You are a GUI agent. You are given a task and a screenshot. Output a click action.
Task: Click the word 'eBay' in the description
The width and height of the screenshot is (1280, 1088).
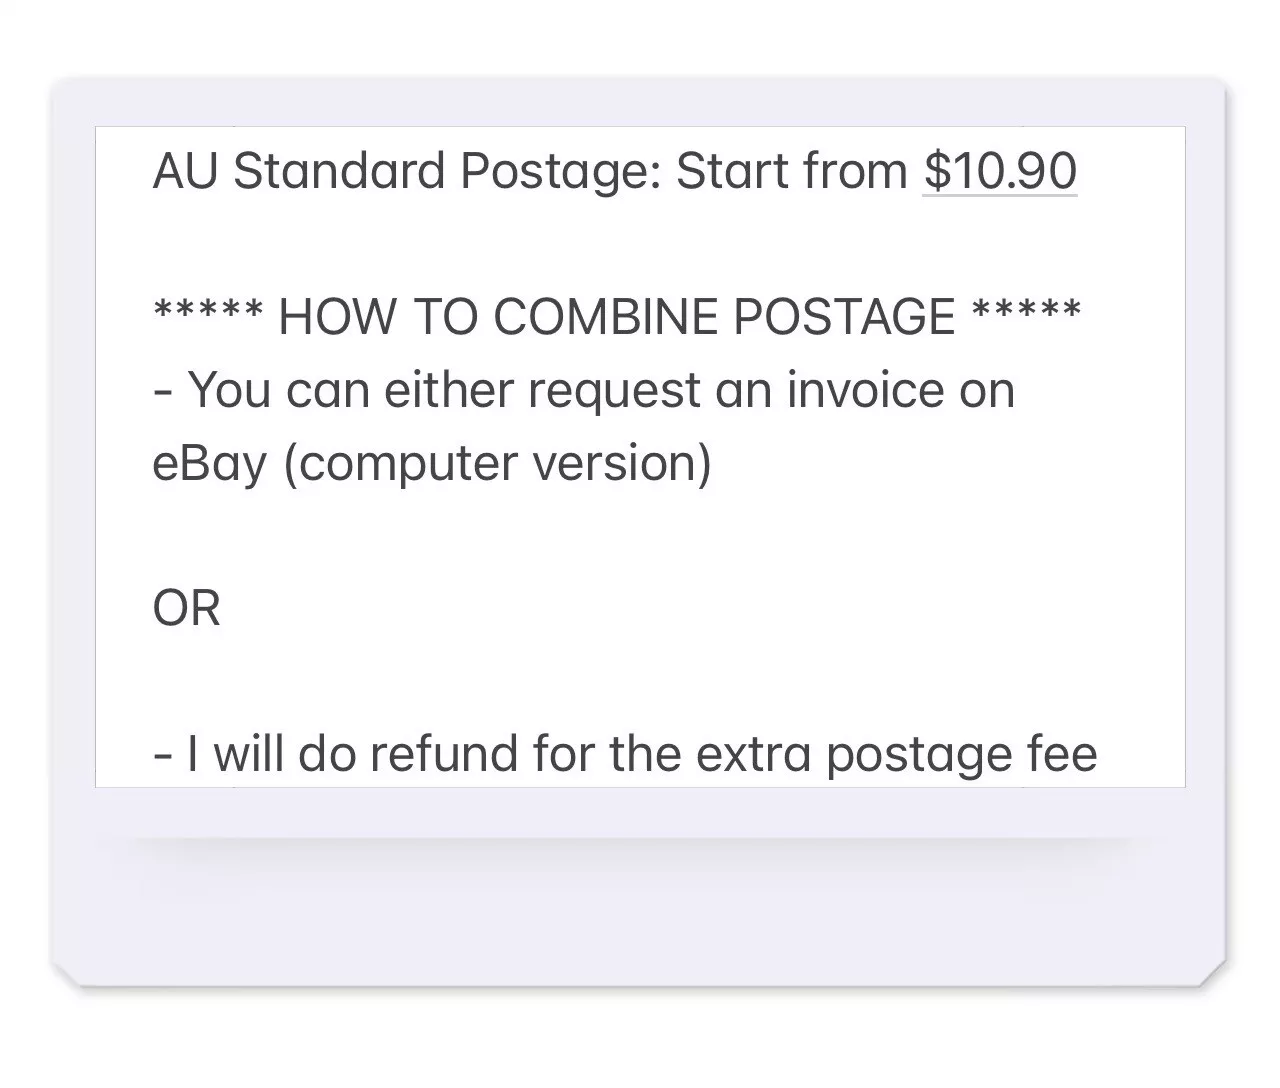(210, 464)
